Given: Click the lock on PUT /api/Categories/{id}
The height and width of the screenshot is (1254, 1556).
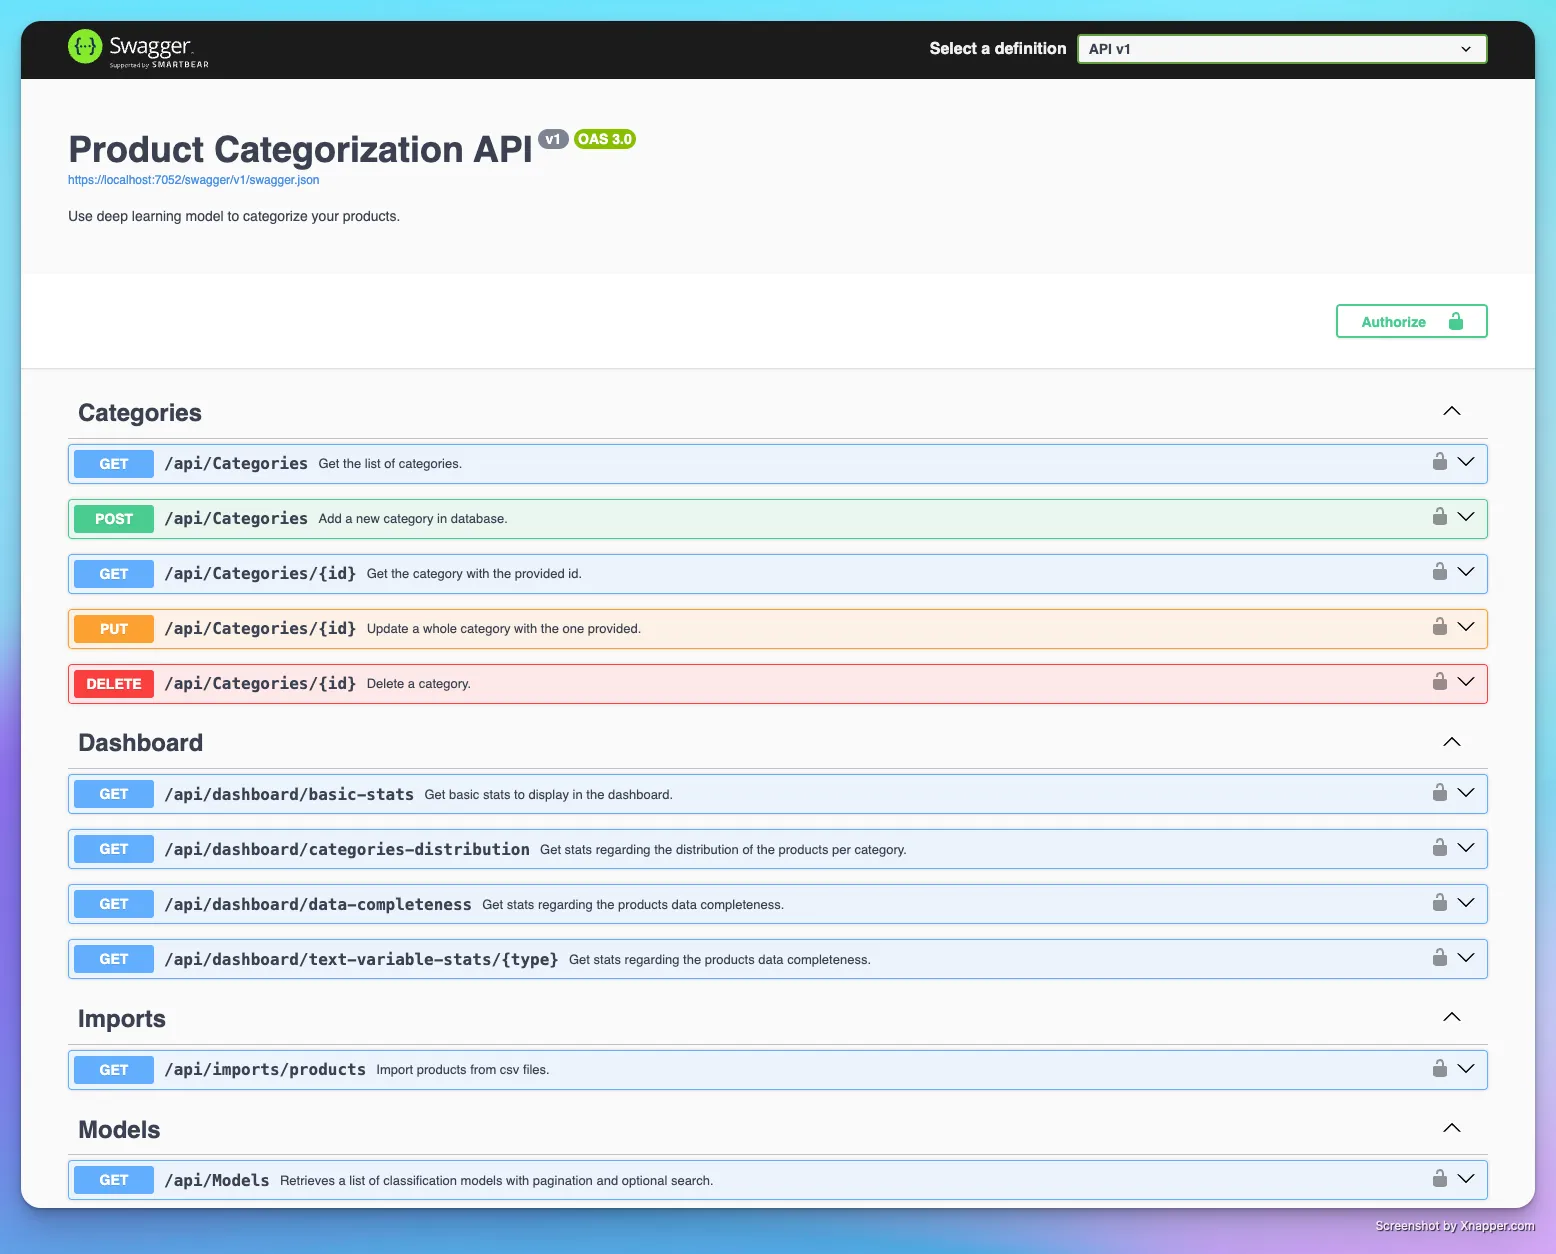Looking at the screenshot, I should click(x=1440, y=627).
